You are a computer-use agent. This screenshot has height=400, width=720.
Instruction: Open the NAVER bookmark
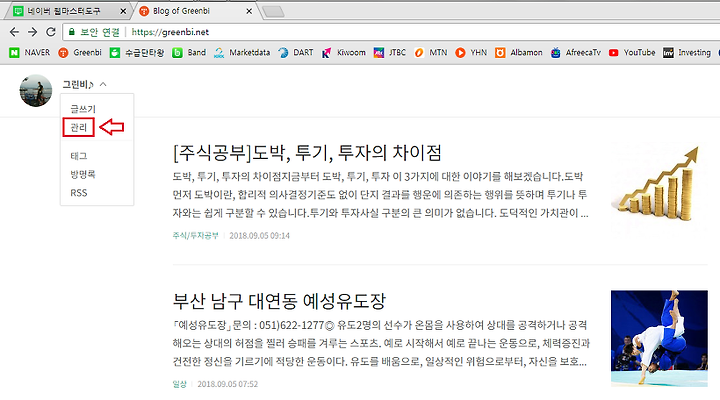pyautogui.click(x=29, y=52)
